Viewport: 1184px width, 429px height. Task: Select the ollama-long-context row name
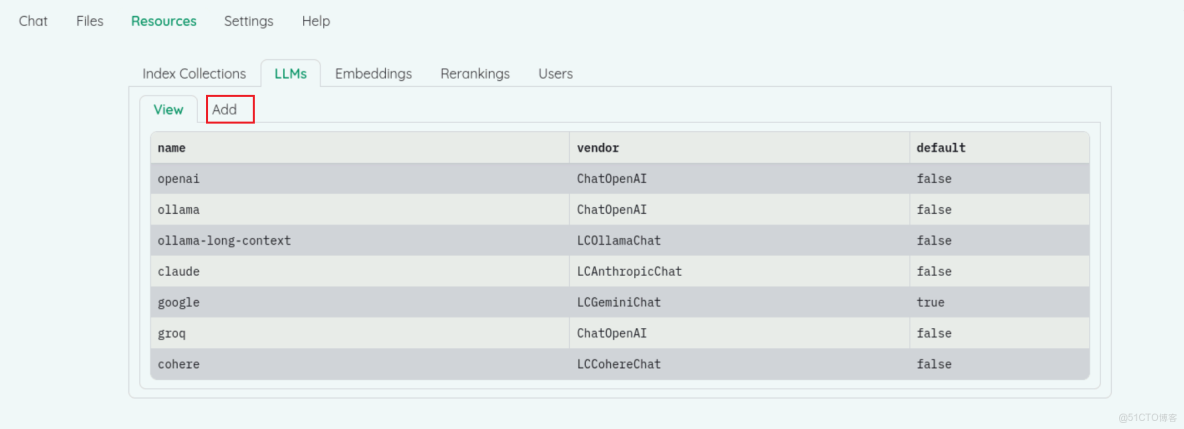pos(359,240)
